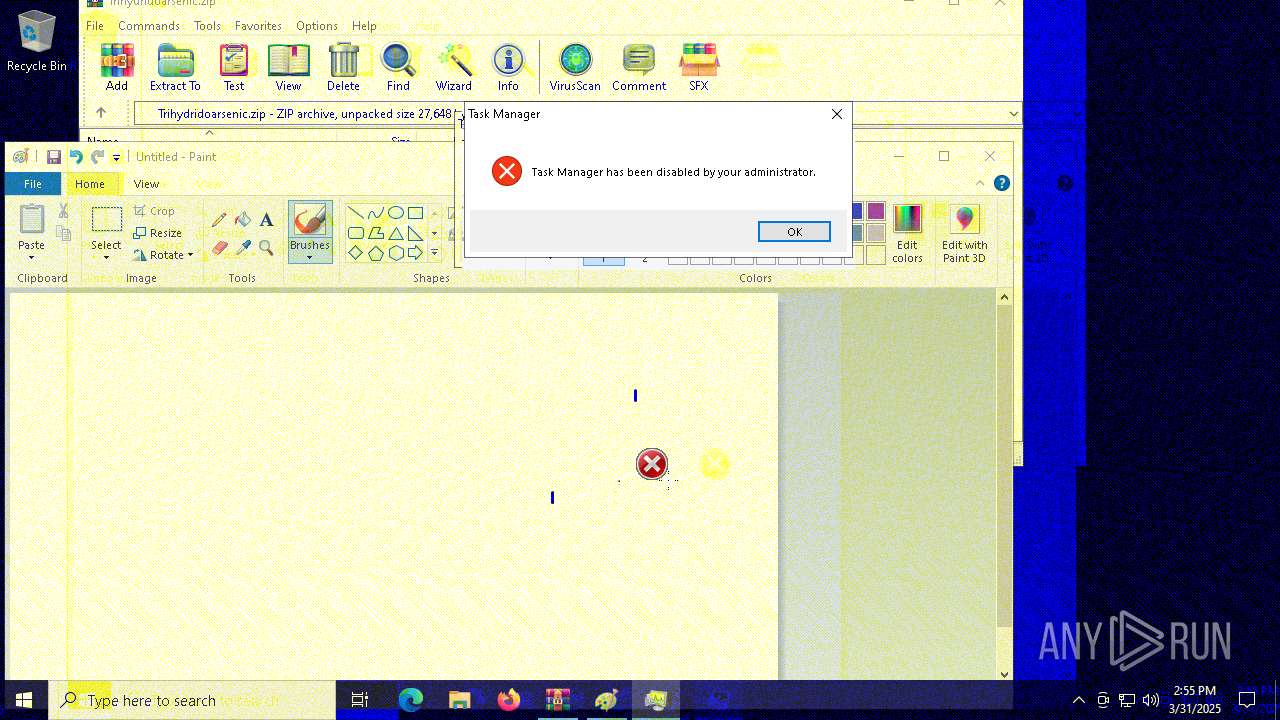Click Test icon in WinRAR toolbar
Viewport: 1280px width, 720px height.
click(x=234, y=67)
